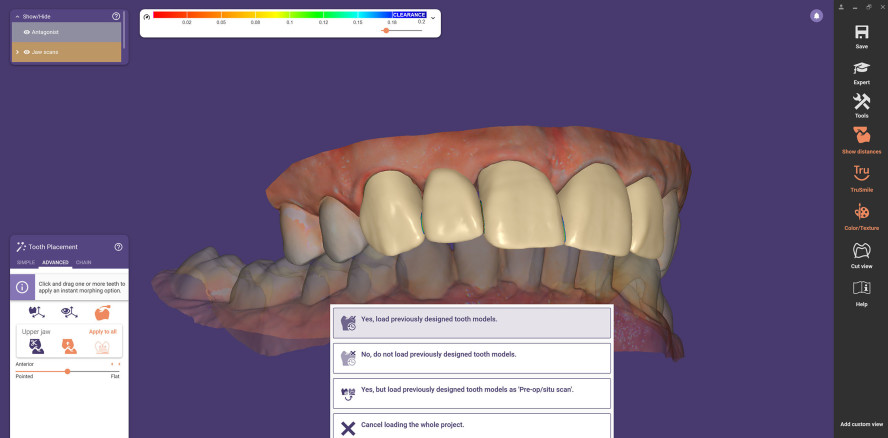Expand the clearance color scale dropdown
The width and height of the screenshot is (888, 438).
point(433,18)
